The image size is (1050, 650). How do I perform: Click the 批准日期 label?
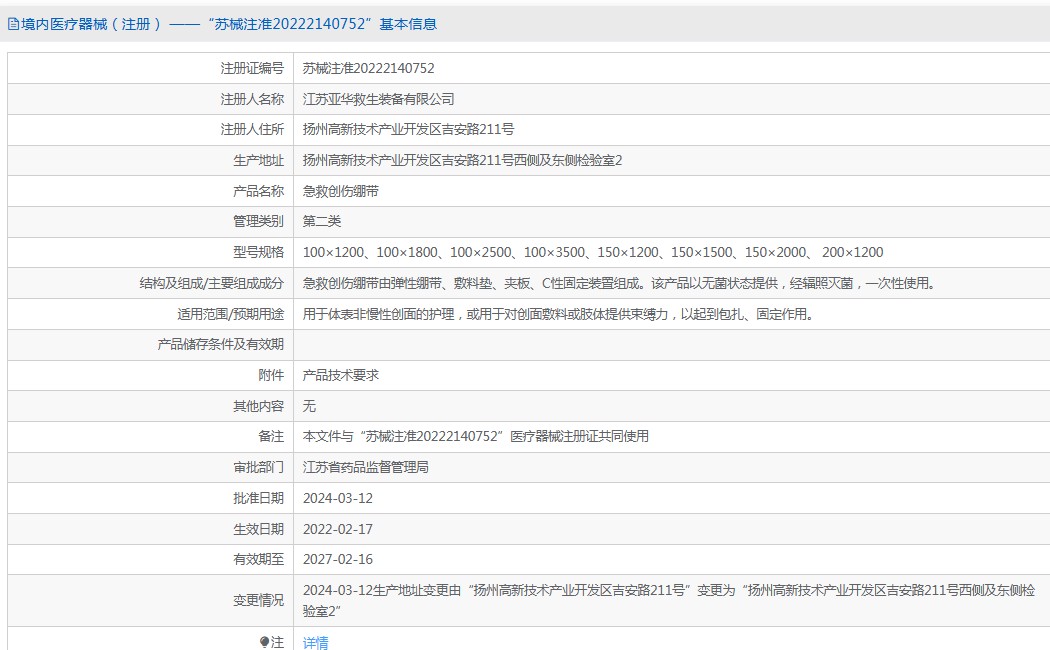click(258, 499)
